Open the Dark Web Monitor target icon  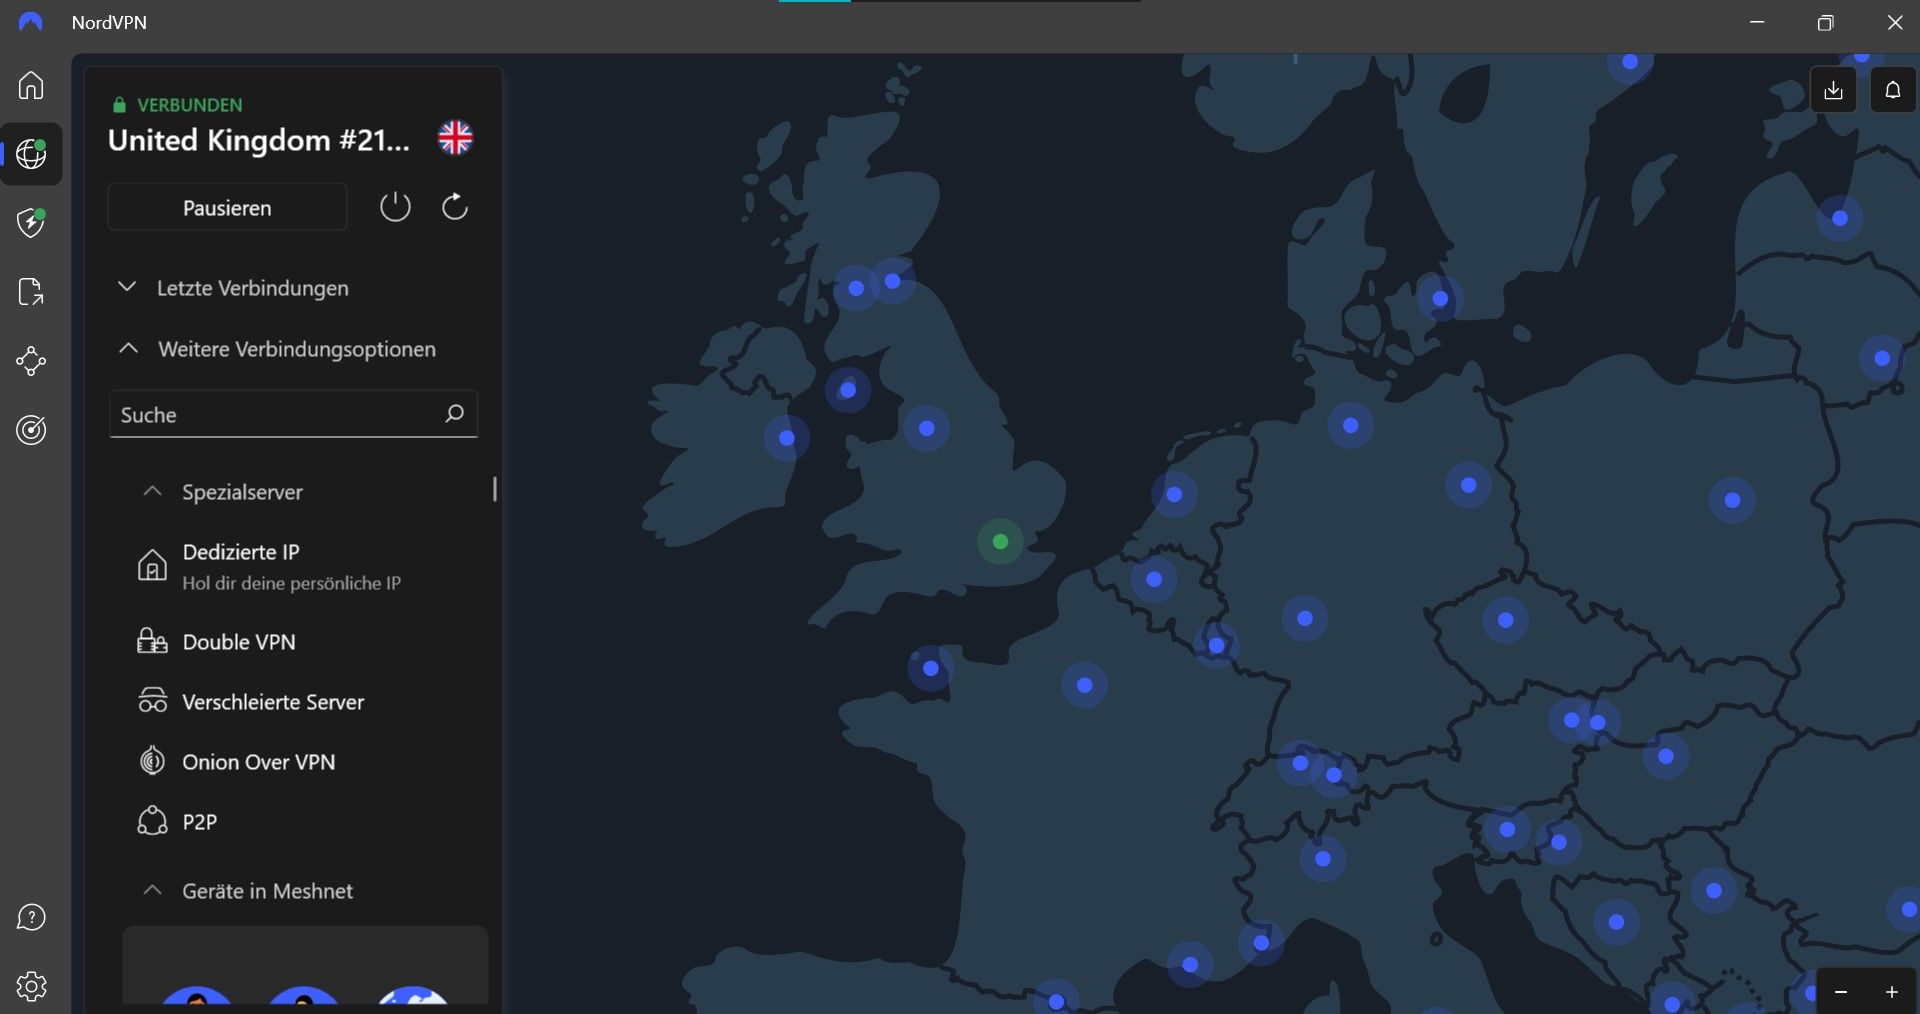[31, 430]
